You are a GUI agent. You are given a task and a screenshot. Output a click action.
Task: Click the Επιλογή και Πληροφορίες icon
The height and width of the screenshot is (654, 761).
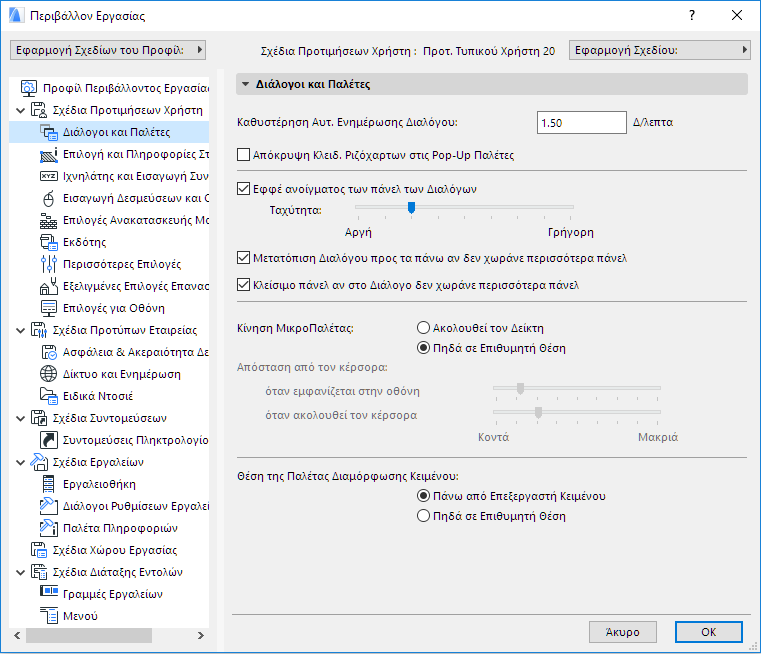tap(49, 154)
